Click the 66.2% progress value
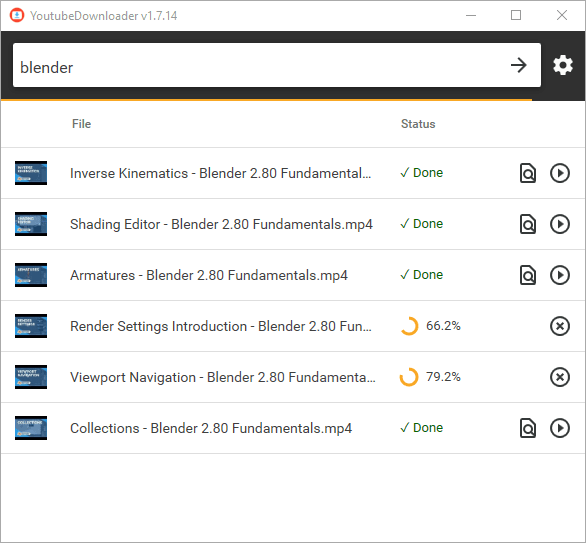The image size is (586, 543). (x=443, y=326)
